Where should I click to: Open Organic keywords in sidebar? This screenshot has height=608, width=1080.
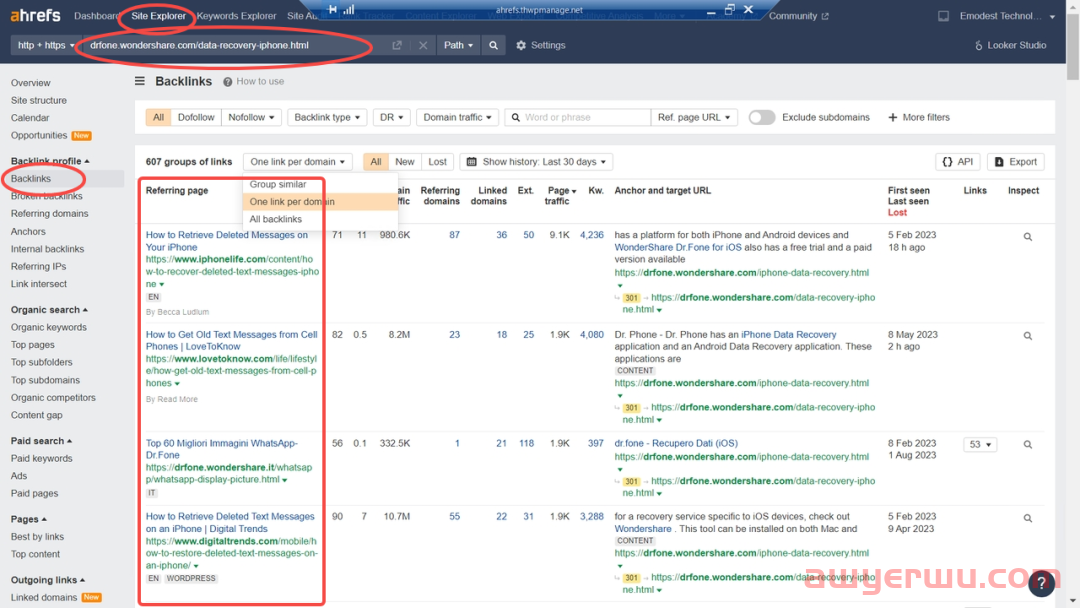tap(49, 327)
